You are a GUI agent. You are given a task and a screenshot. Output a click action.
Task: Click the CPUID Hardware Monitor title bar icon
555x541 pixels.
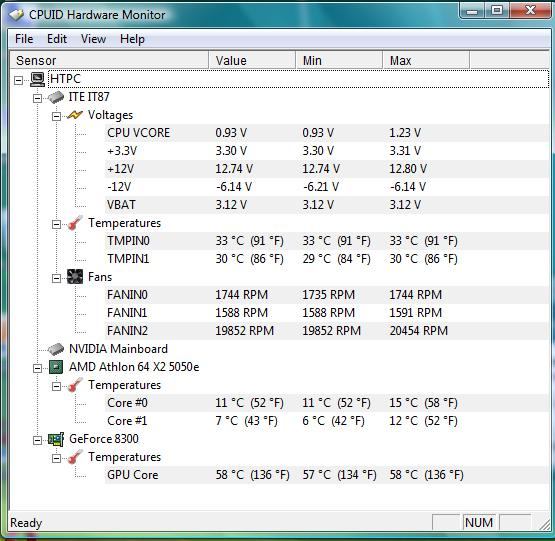16,15
